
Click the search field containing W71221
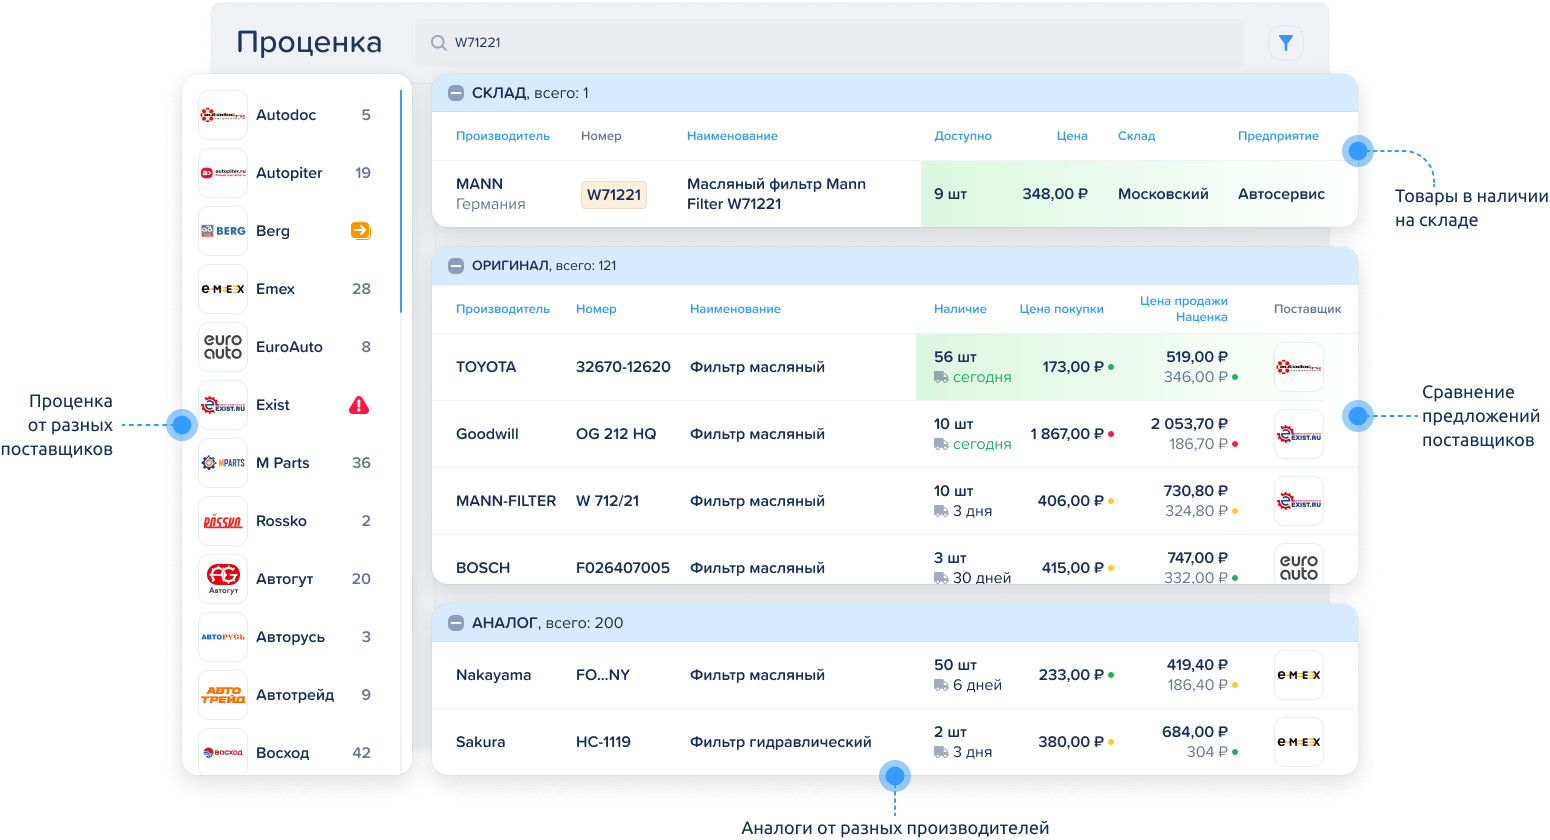click(829, 43)
